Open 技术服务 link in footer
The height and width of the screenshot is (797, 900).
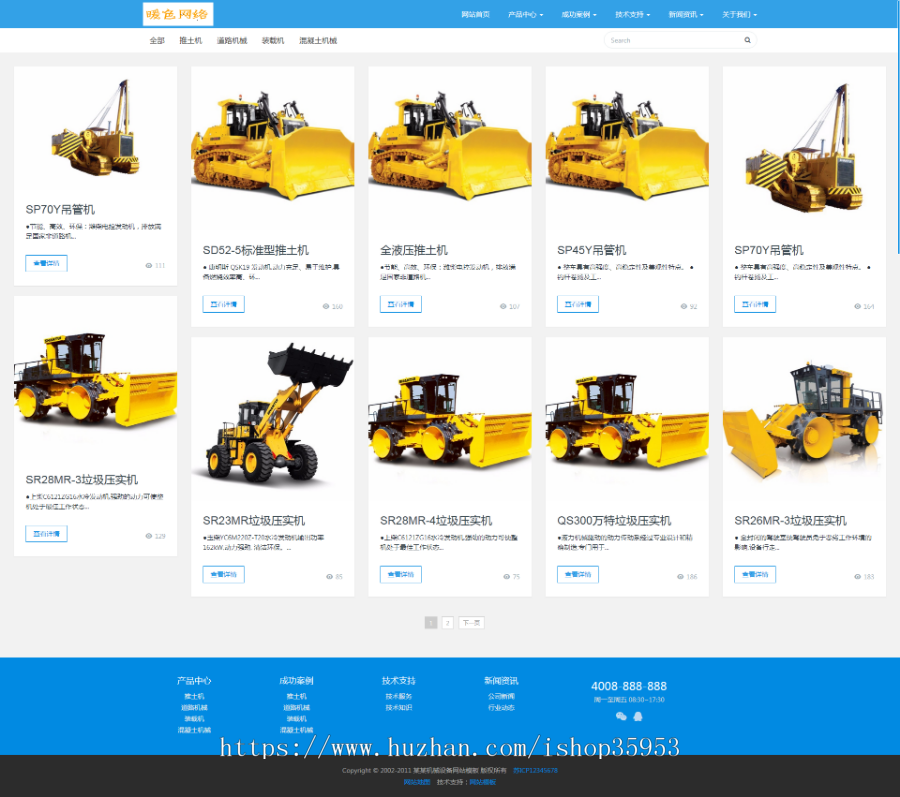[398, 696]
